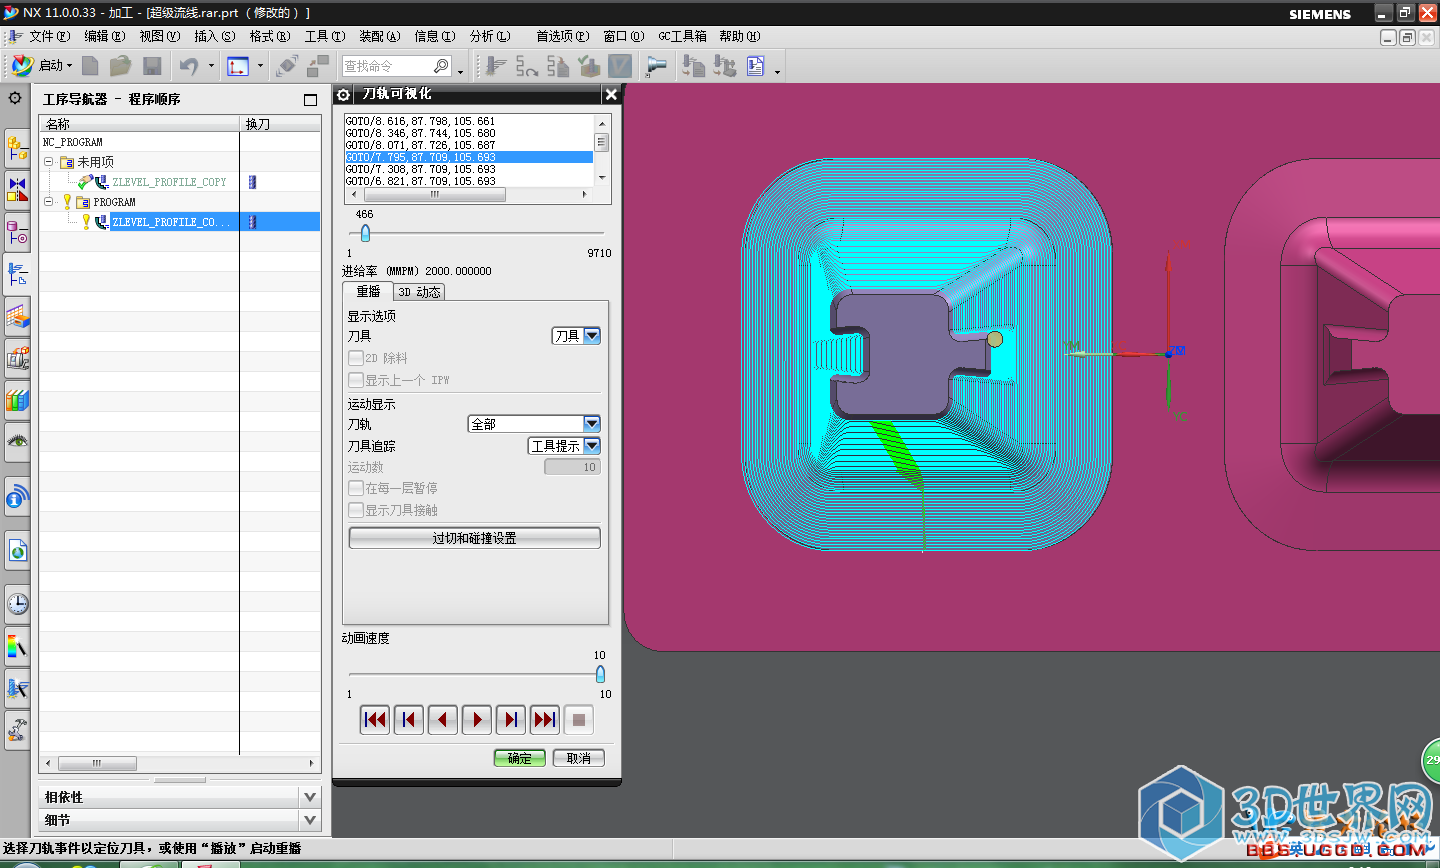The width and height of the screenshot is (1440, 868).
Task: Open the Web Browser sidebar tab
Action: point(17,550)
